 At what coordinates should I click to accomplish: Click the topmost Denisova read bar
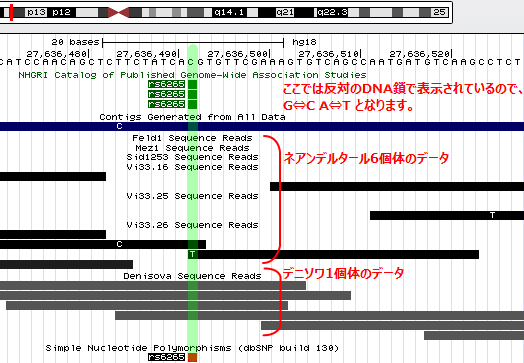point(153,285)
